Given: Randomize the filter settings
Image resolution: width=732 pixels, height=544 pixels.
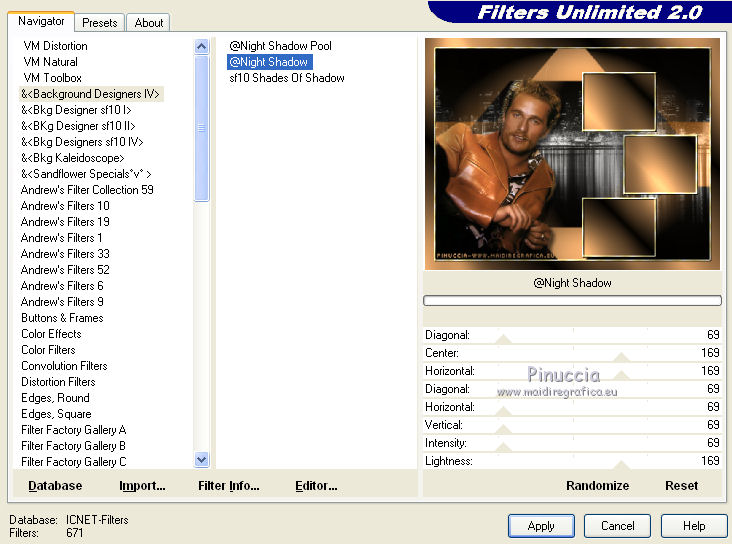Looking at the screenshot, I should [598, 486].
